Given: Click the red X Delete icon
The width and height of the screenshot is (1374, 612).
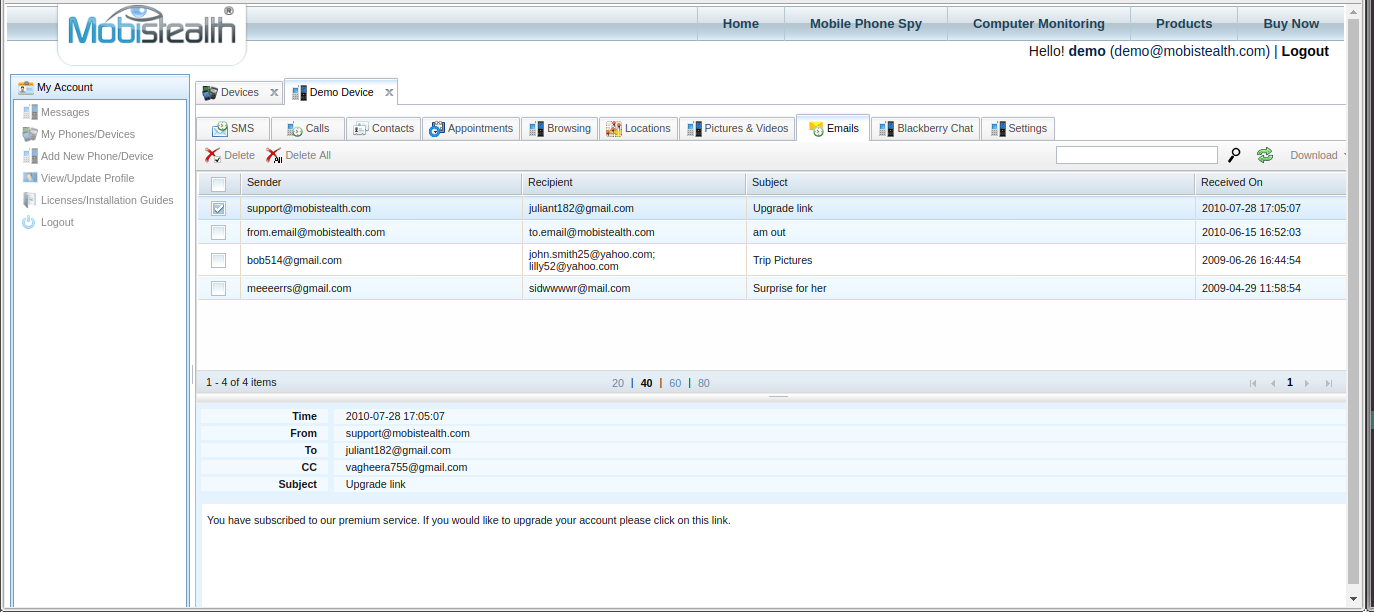Looking at the screenshot, I should (213, 155).
